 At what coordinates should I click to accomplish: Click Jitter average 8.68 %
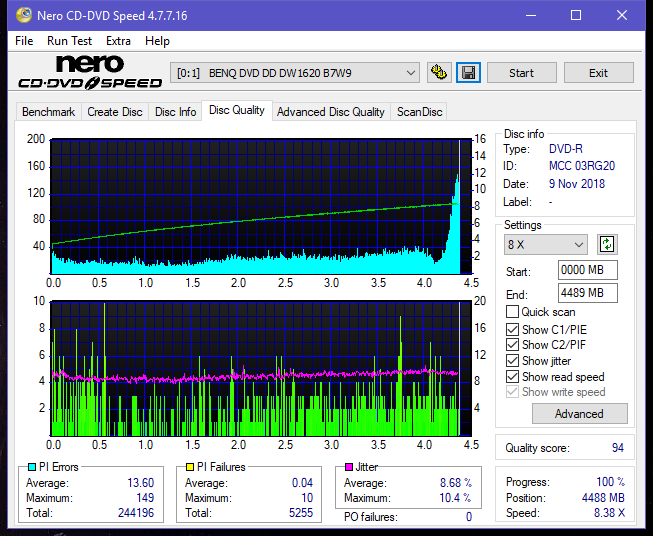tap(456, 482)
